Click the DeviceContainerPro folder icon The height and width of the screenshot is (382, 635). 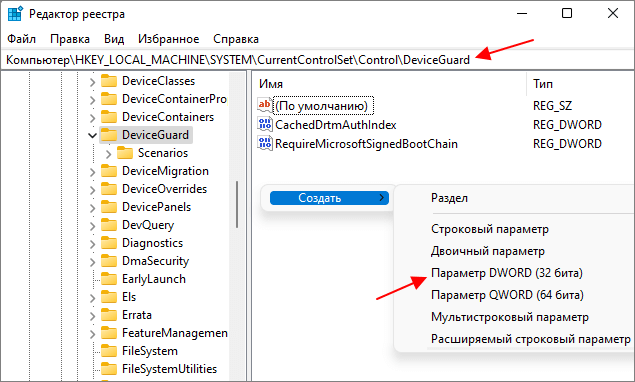[x=109, y=99]
